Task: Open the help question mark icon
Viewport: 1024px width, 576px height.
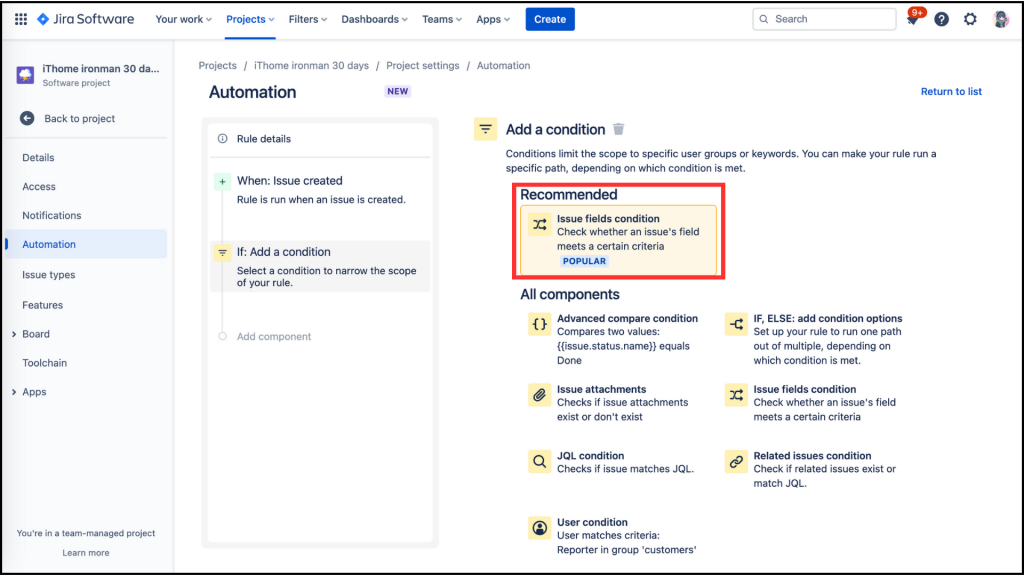Action: (x=941, y=20)
